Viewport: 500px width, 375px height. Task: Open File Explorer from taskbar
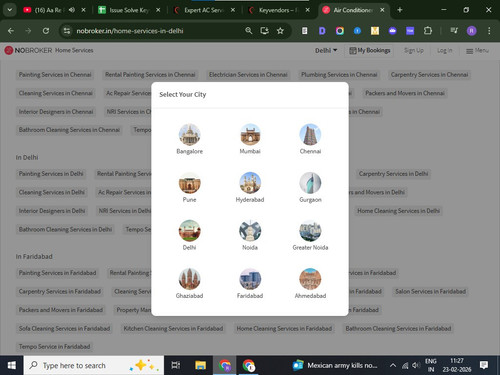[x=200, y=366]
